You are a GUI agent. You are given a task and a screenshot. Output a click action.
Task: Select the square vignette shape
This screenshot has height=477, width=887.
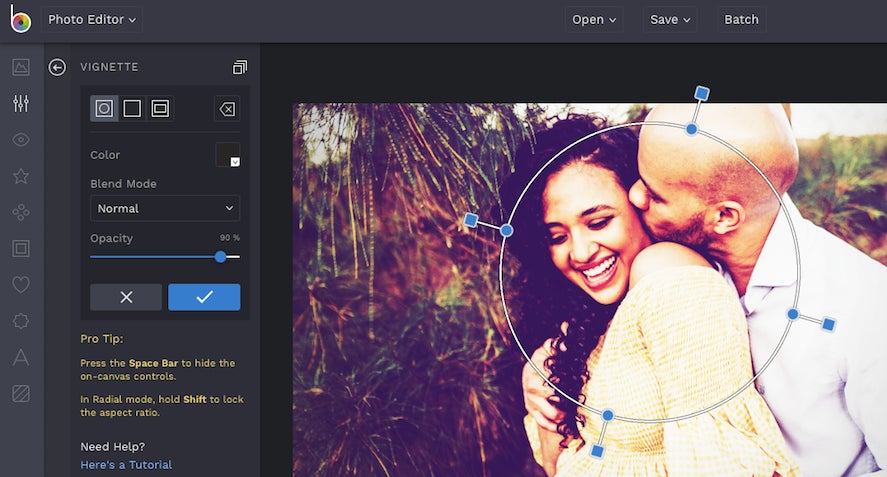tap(132, 109)
